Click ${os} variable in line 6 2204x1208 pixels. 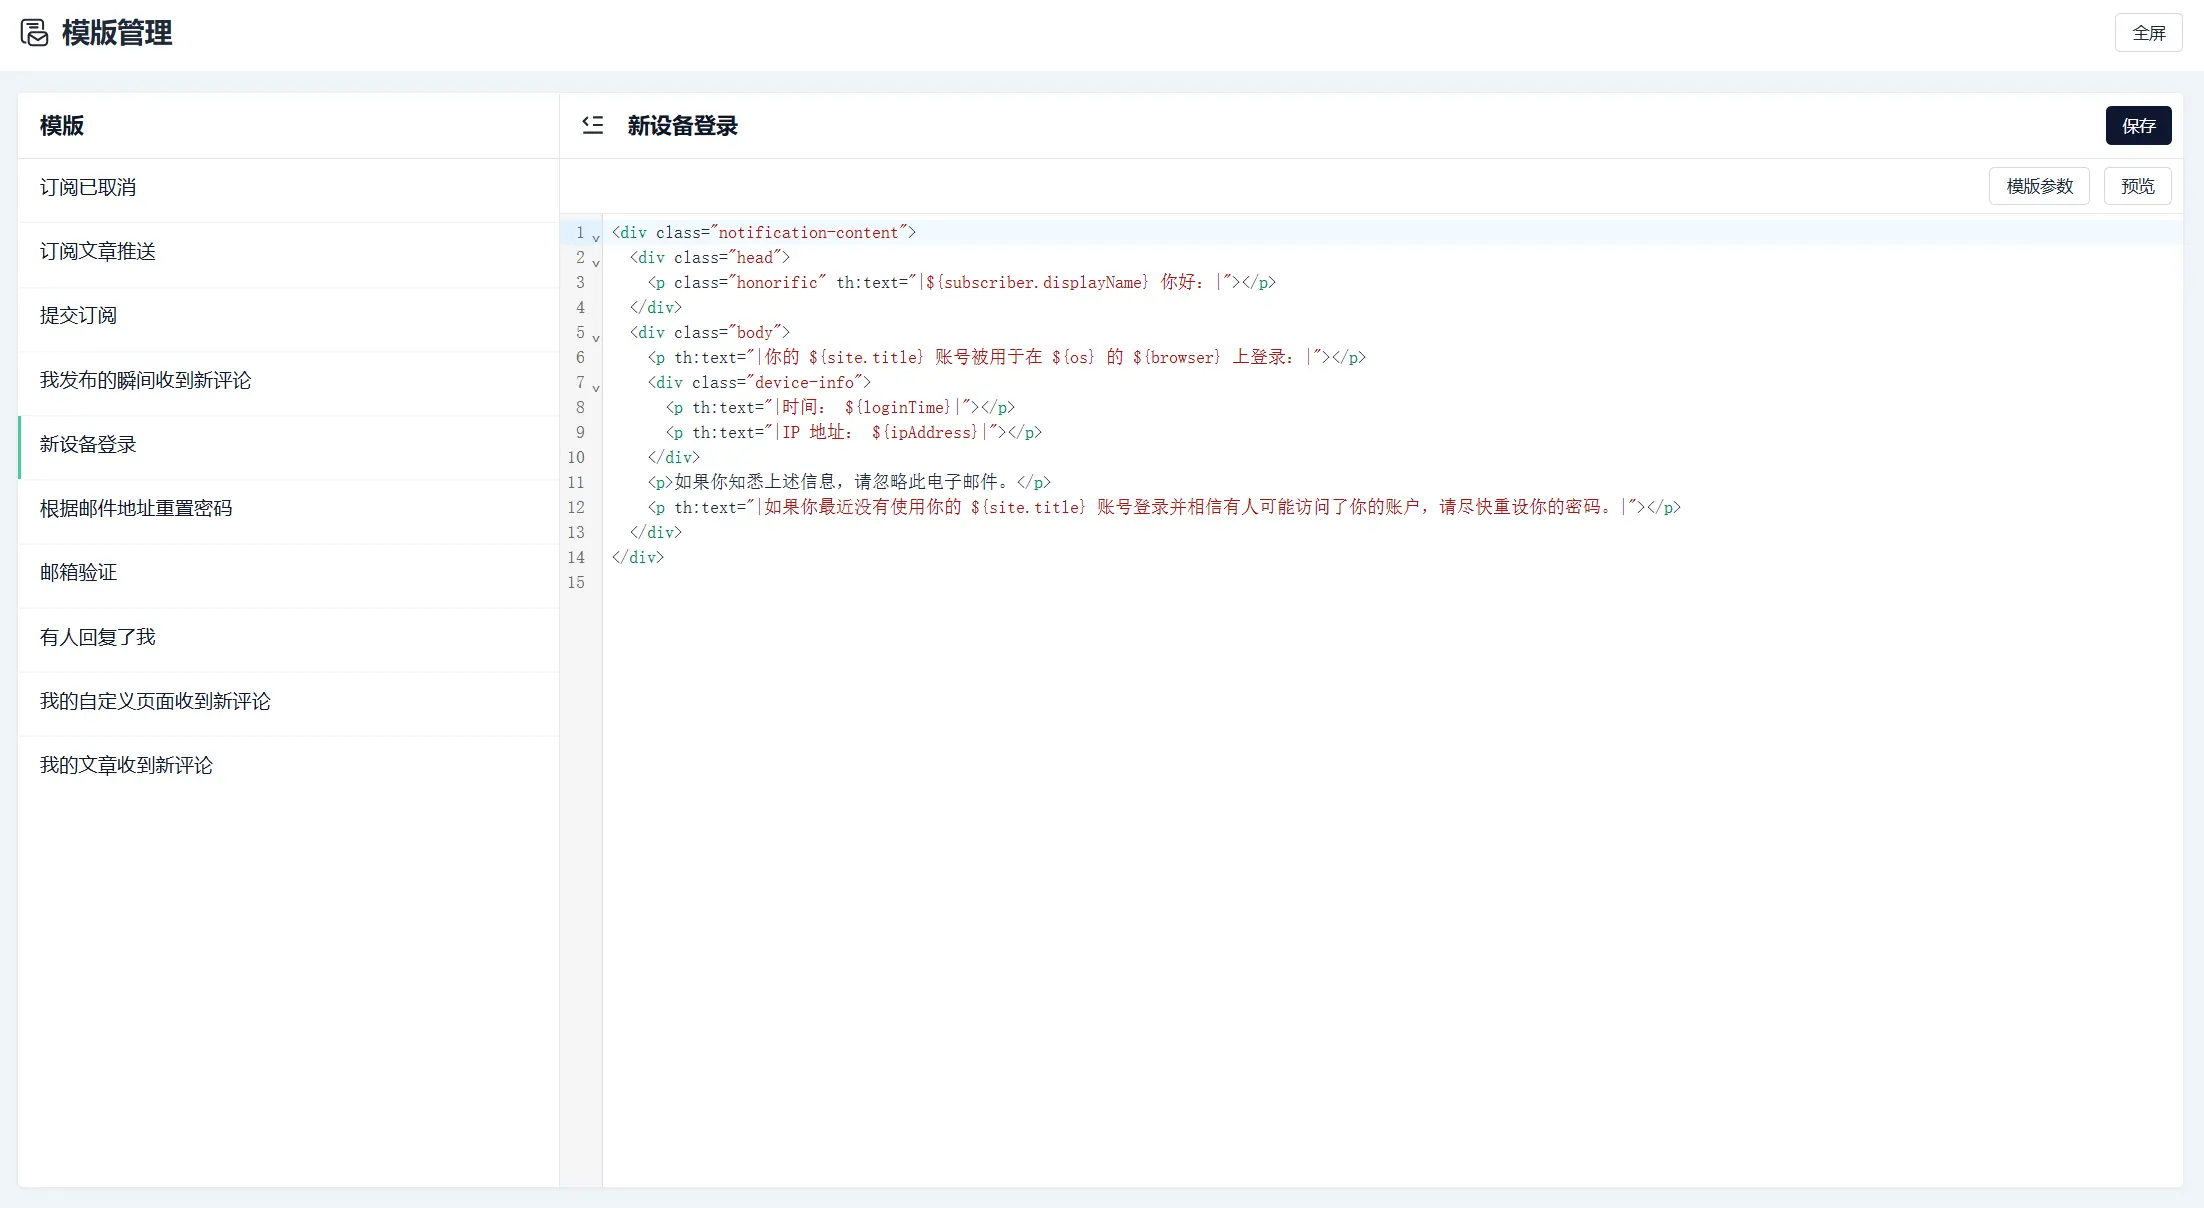tap(1073, 358)
